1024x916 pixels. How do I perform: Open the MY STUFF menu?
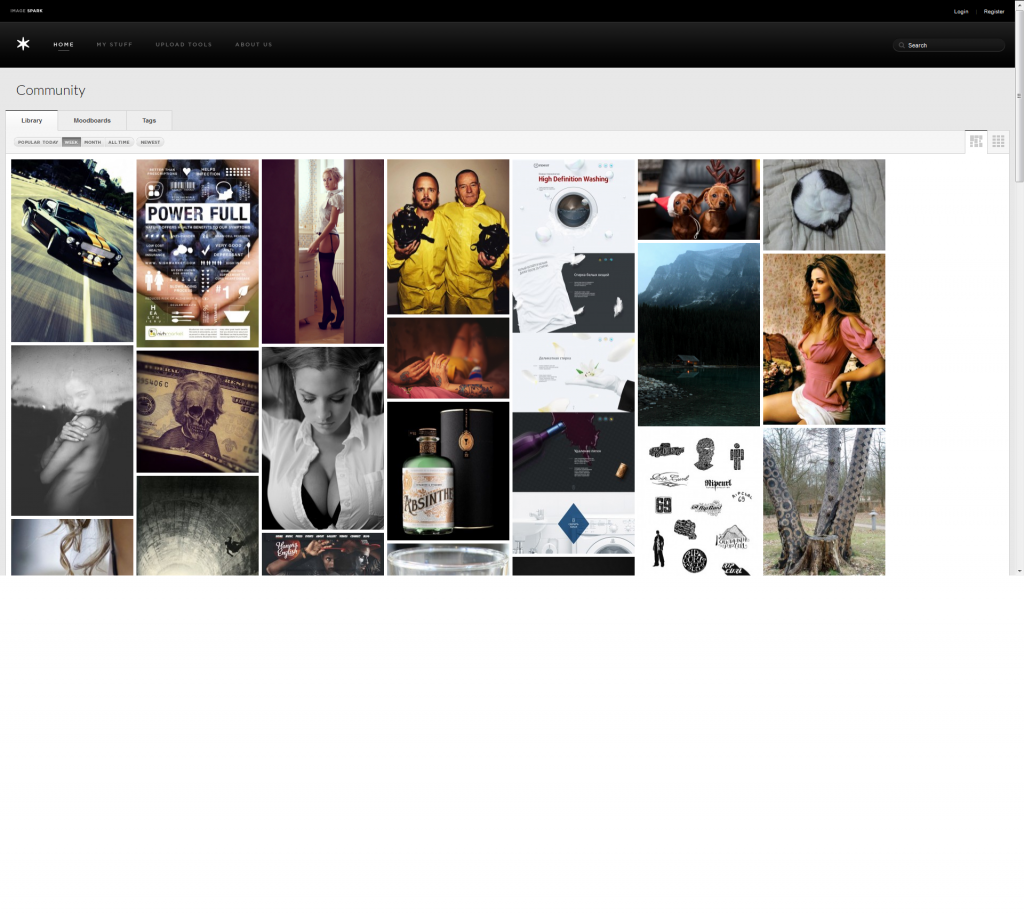coord(114,44)
